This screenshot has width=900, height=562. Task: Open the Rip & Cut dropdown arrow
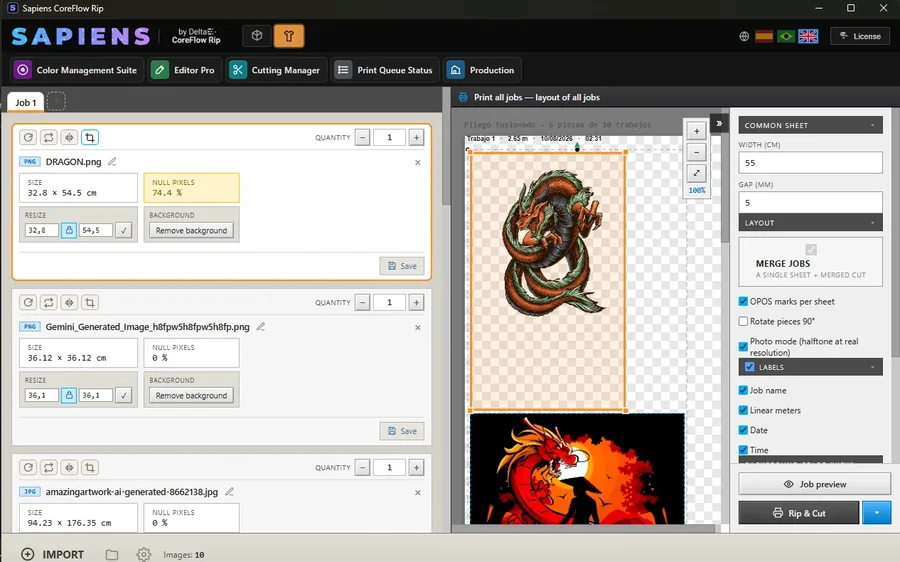click(876, 513)
